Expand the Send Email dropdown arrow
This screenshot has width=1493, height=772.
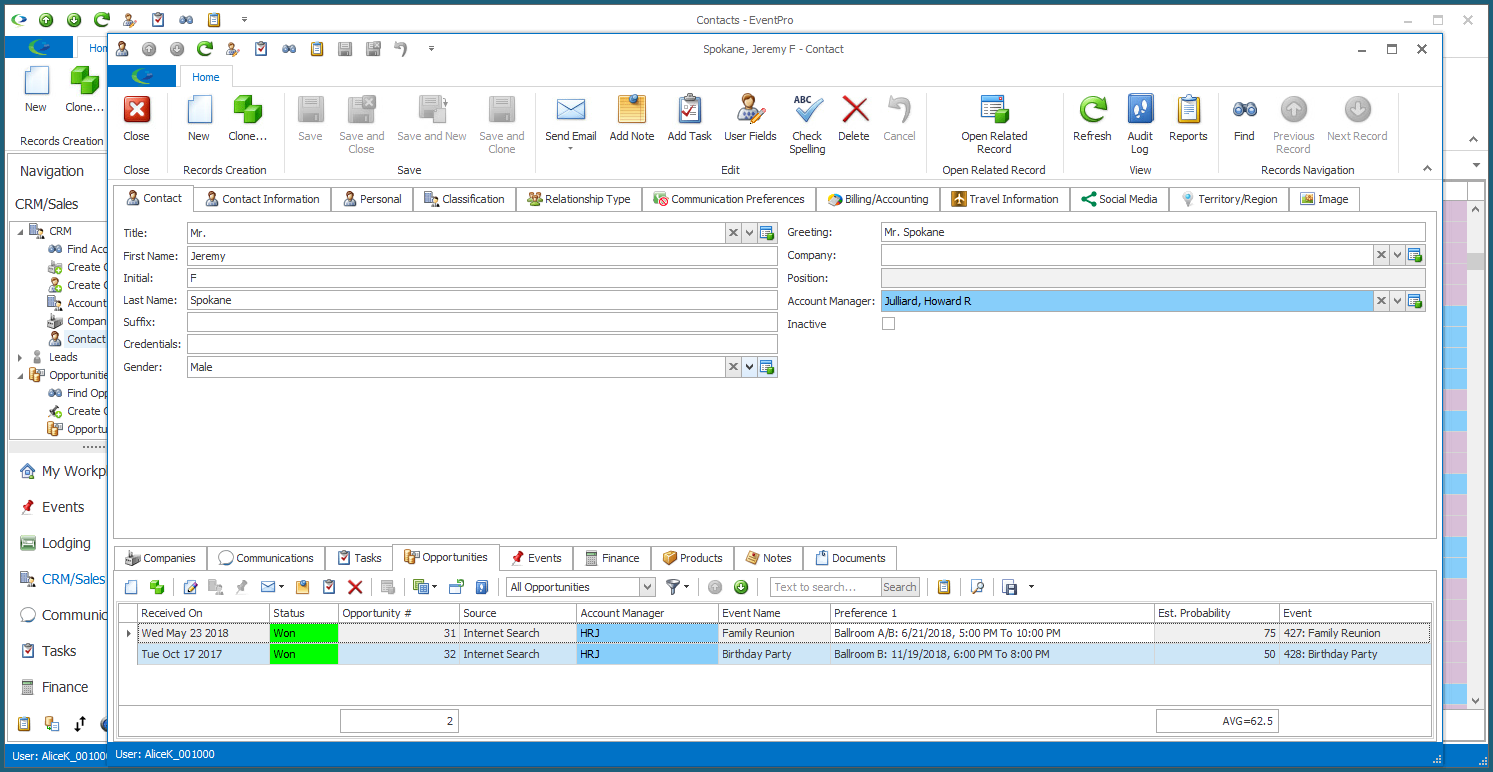pyautogui.click(x=570, y=150)
